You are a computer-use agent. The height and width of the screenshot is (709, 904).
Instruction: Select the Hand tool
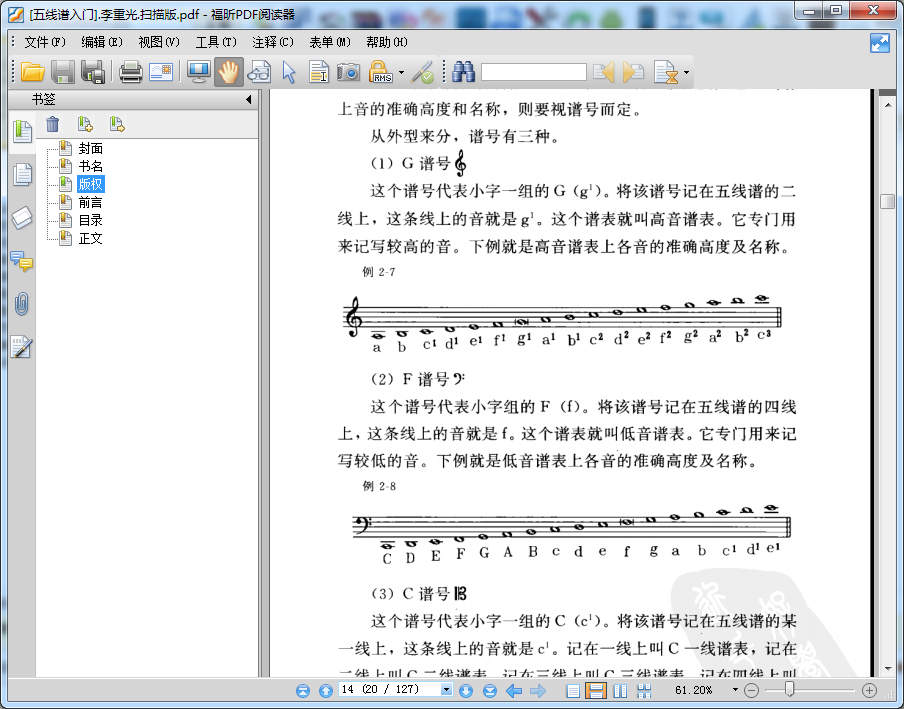point(229,72)
